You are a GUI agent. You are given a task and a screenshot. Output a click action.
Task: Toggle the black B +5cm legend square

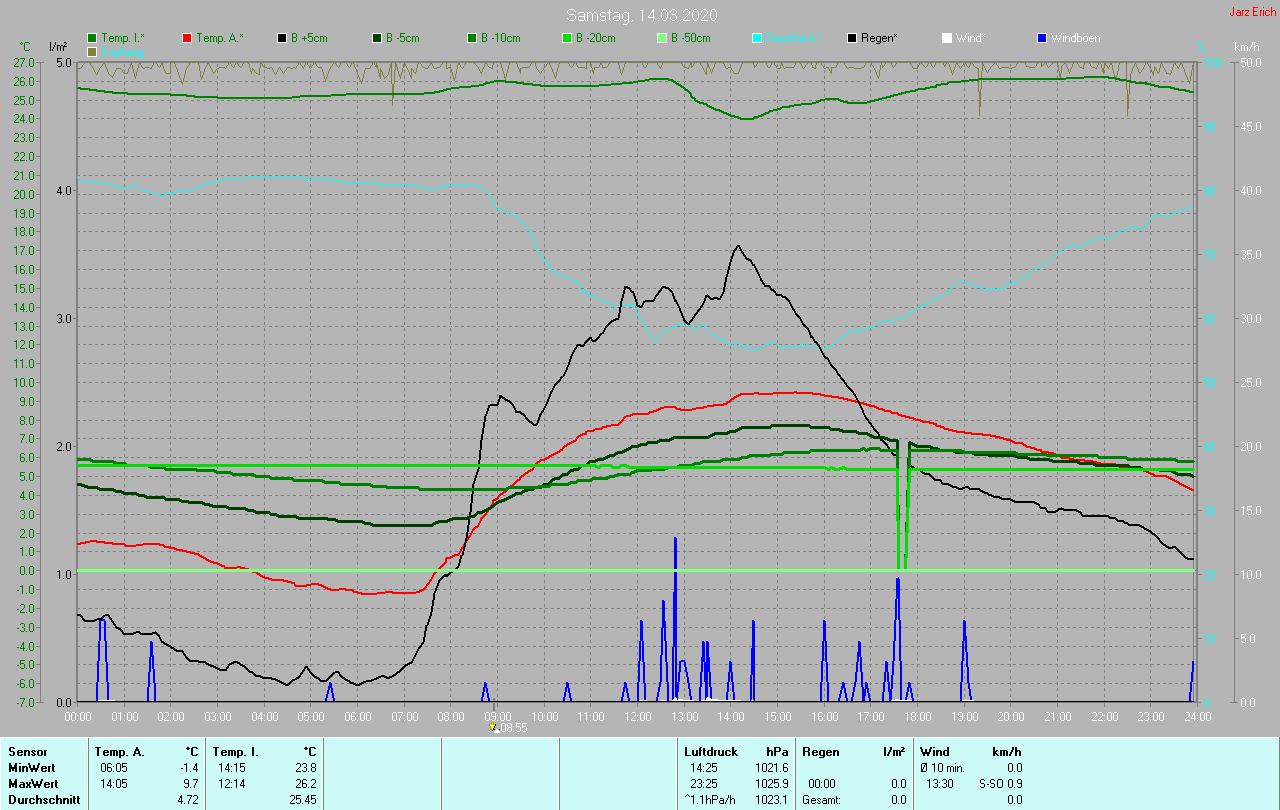tap(282, 38)
